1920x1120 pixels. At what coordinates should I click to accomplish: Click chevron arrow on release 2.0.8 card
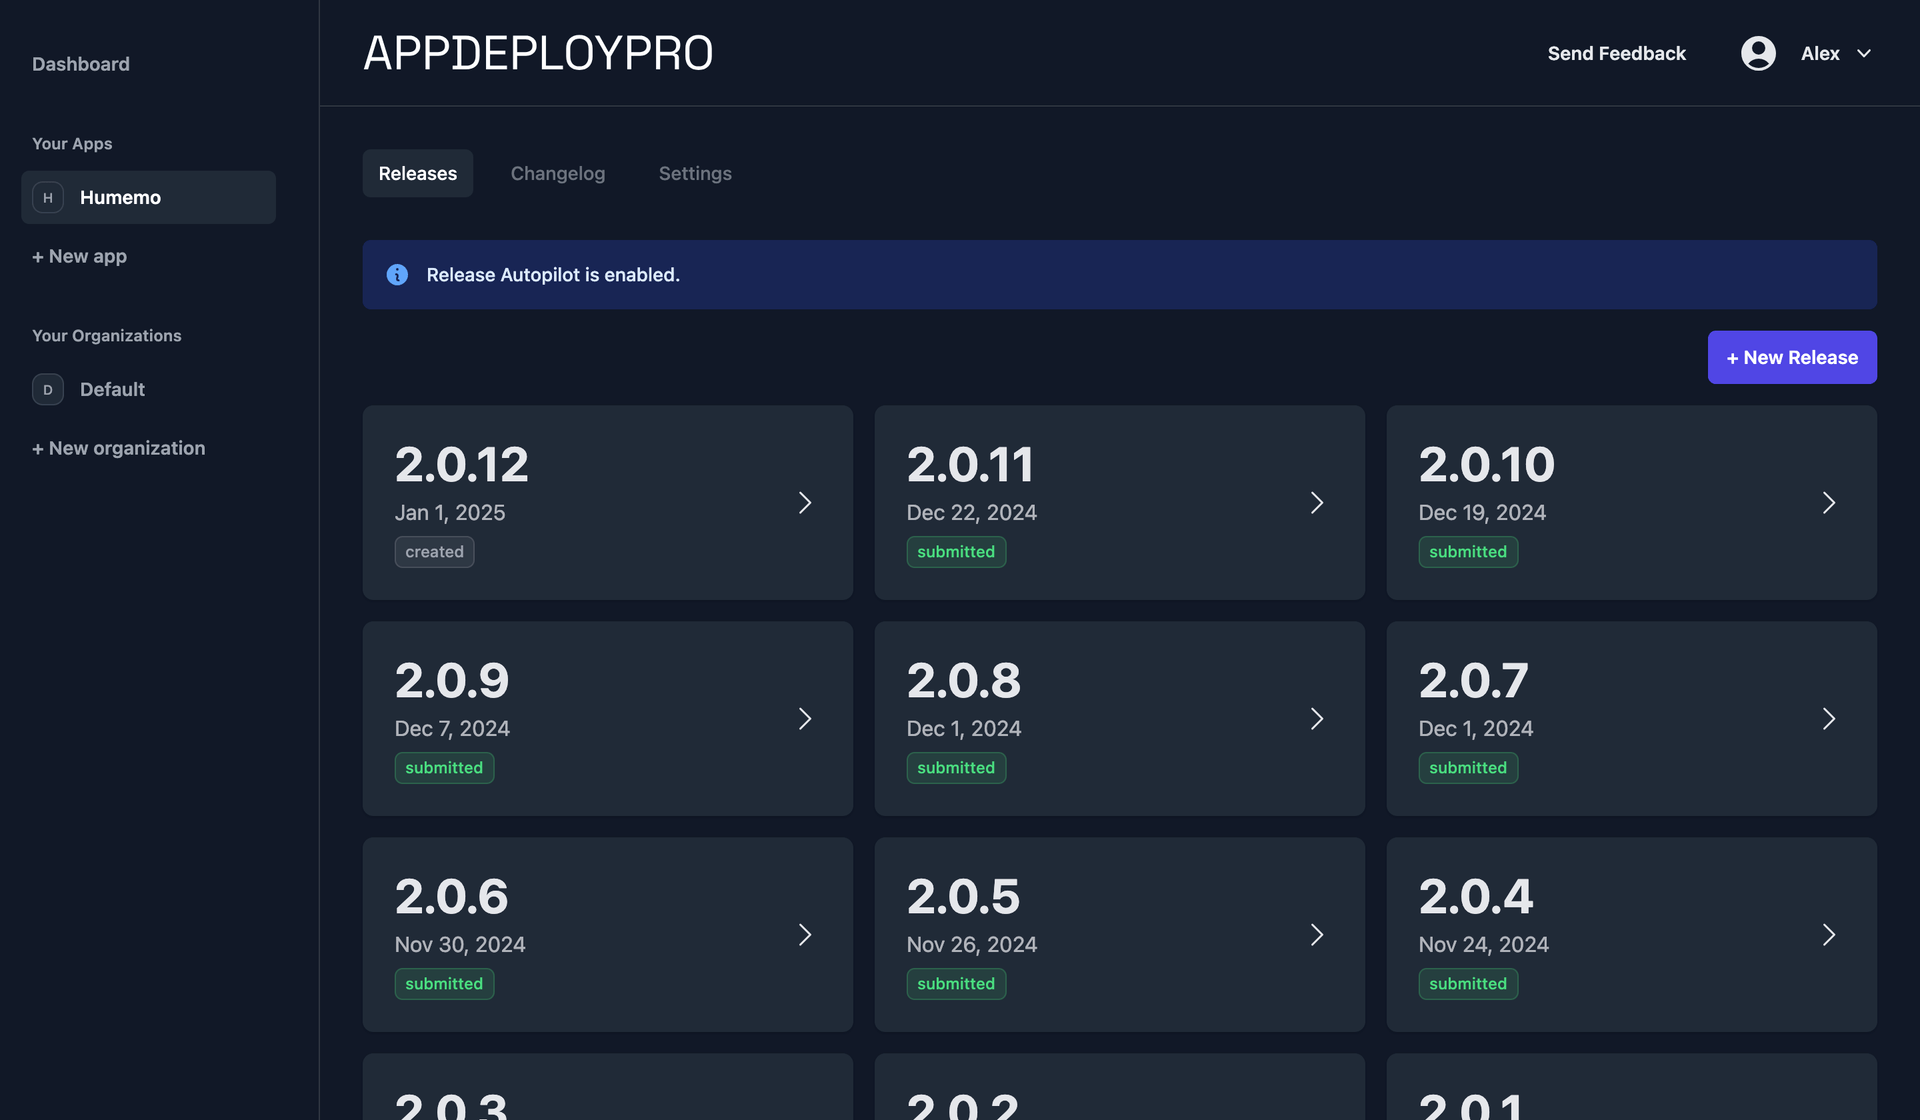1317,718
